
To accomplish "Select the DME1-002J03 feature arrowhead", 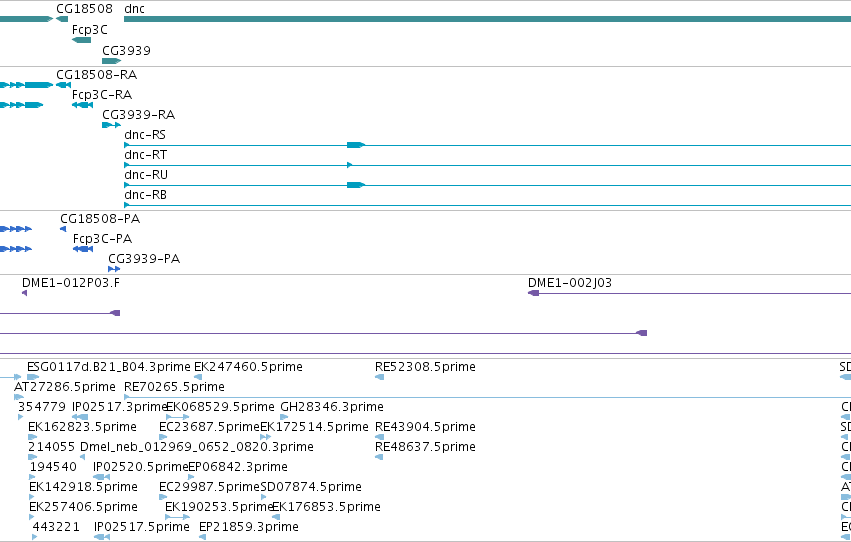I will pyautogui.click(x=534, y=293).
